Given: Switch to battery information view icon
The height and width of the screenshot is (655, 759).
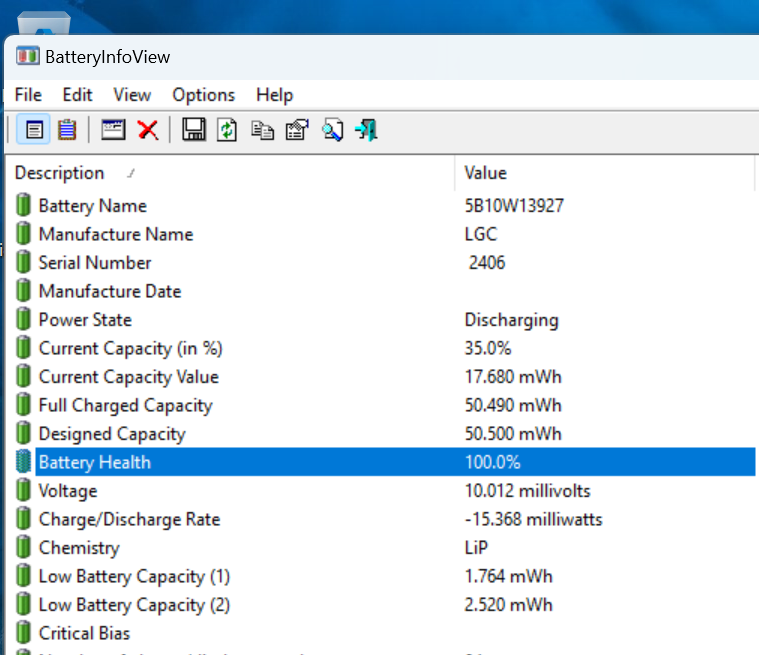Looking at the screenshot, I should tap(33, 130).
